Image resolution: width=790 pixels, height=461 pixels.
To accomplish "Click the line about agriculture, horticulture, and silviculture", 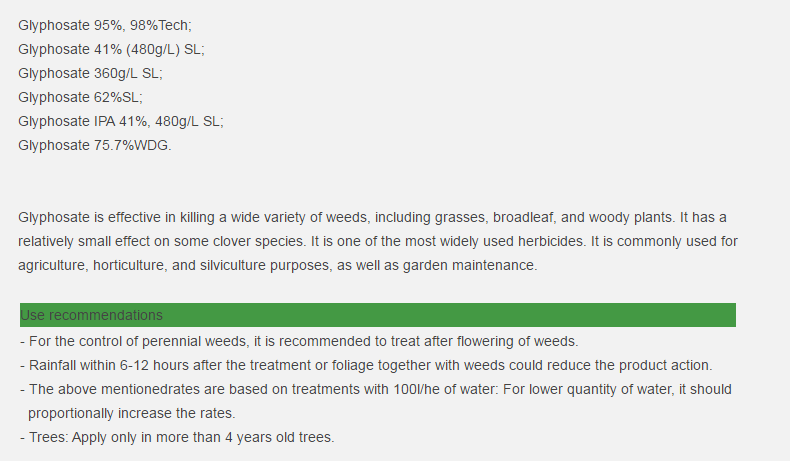I will coord(278,266).
